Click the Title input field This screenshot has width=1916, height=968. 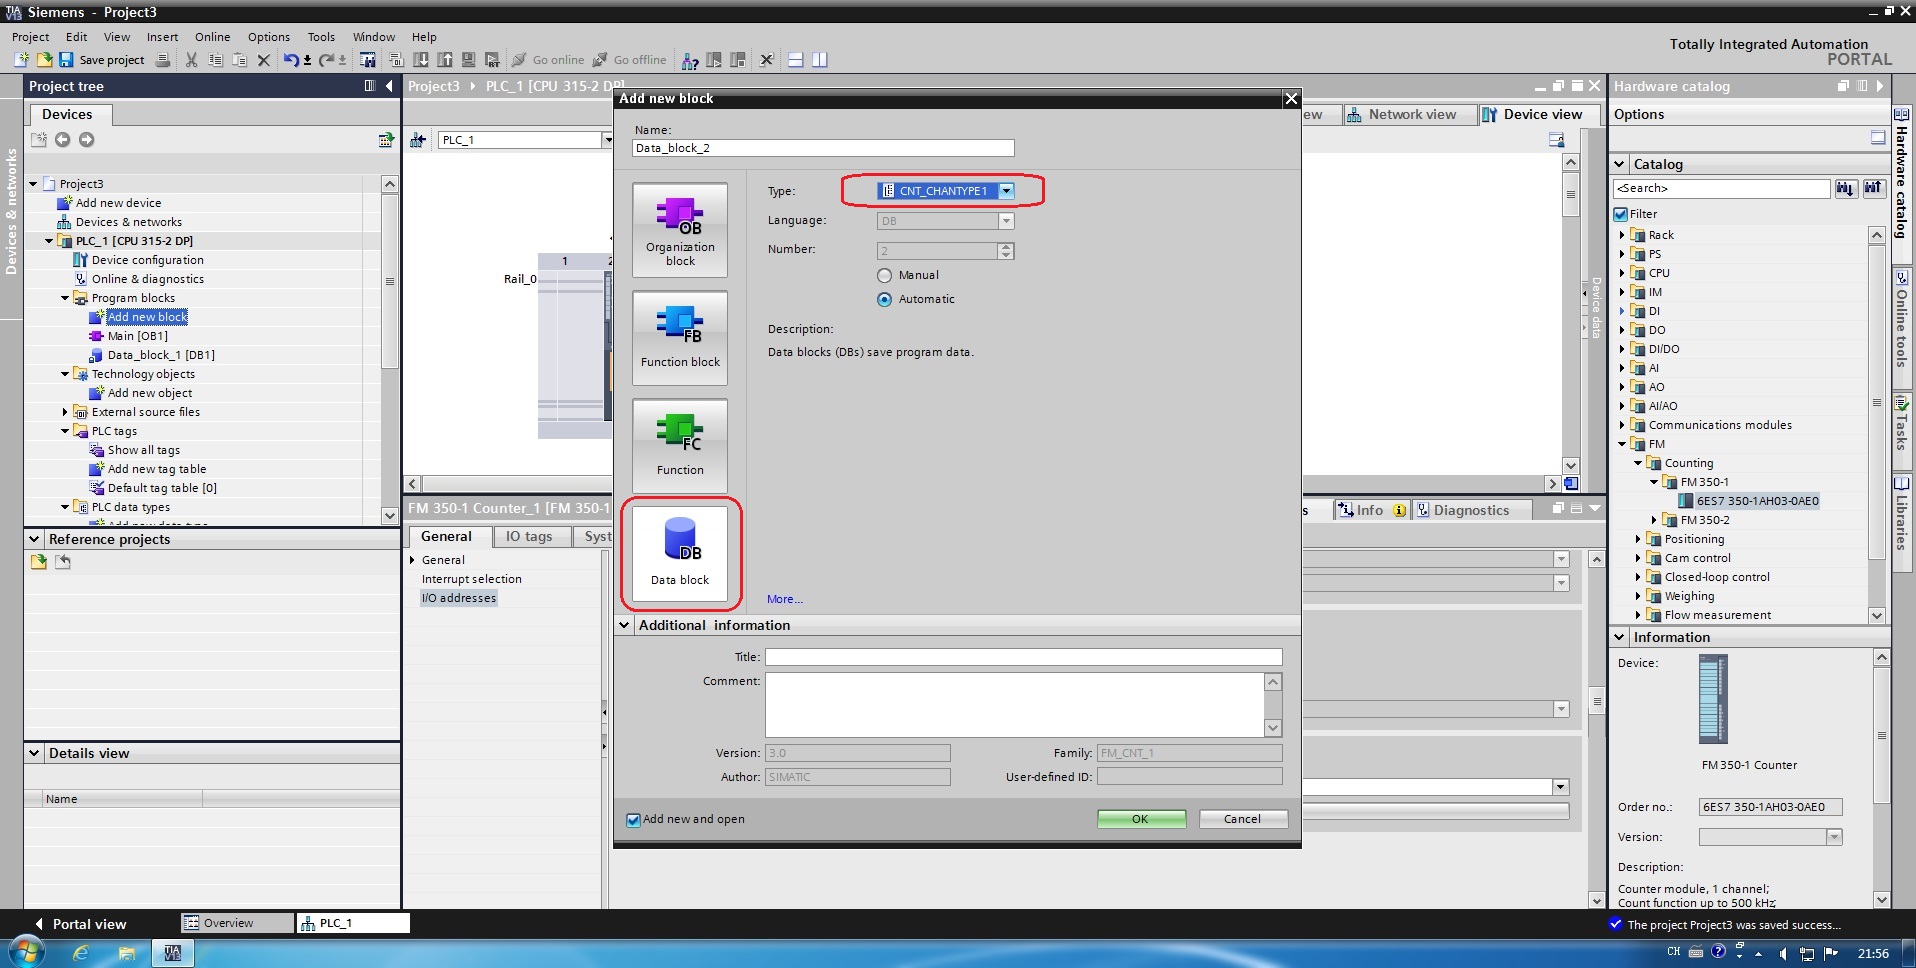pyautogui.click(x=1024, y=657)
